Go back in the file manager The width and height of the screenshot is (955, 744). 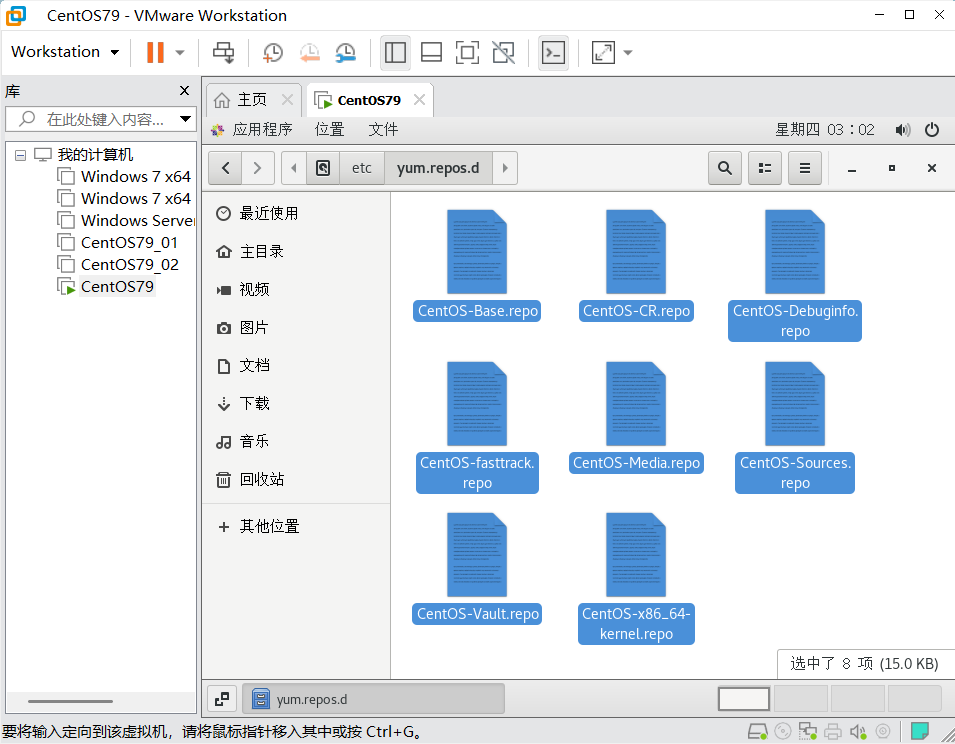click(226, 168)
